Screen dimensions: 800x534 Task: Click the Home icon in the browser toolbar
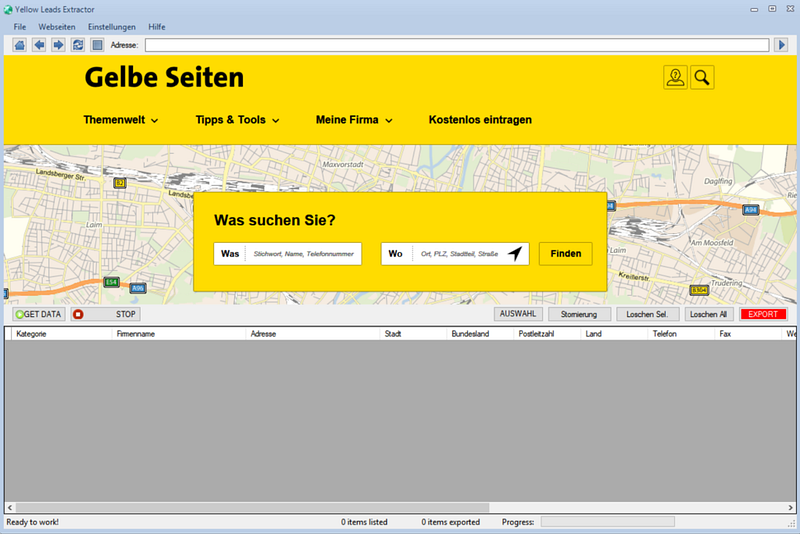[x=20, y=45]
